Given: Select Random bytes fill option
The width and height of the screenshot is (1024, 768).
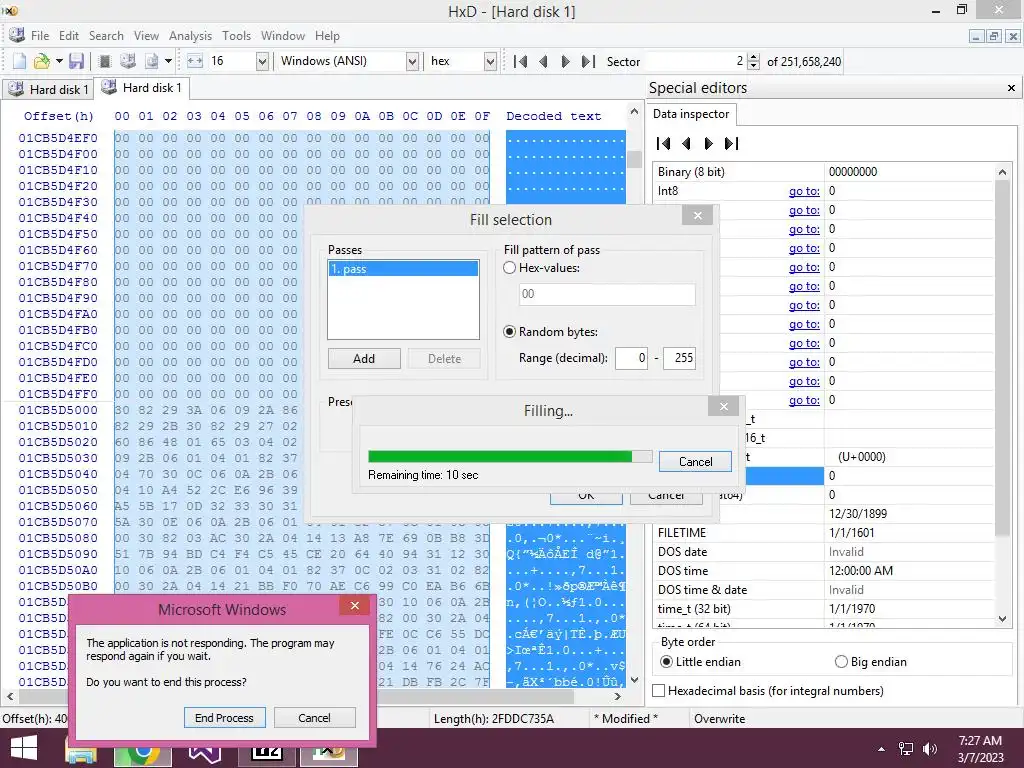Looking at the screenshot, I should tap(510, 332).
